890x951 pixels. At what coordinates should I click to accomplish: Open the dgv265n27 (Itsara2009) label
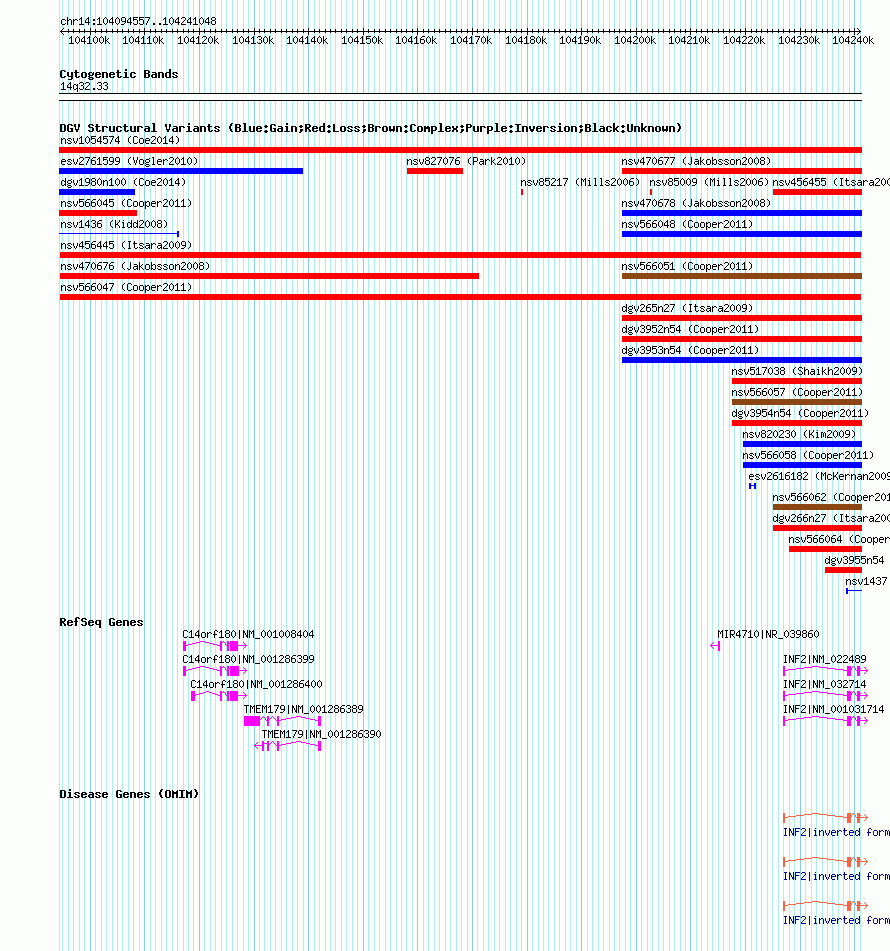[687, 308]
